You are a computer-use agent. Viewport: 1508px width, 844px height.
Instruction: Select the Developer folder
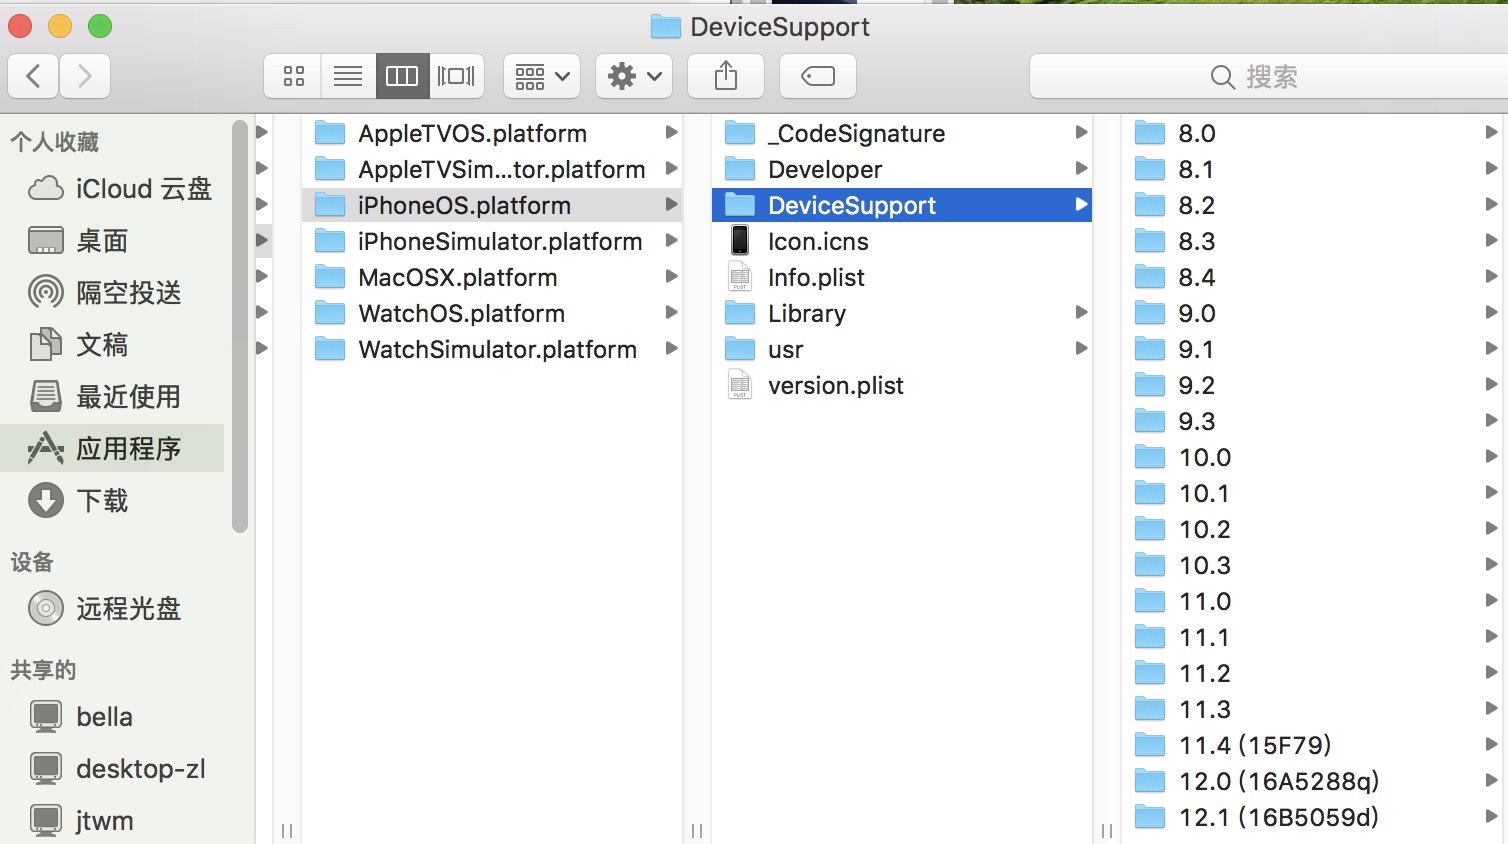coord(902,169)
